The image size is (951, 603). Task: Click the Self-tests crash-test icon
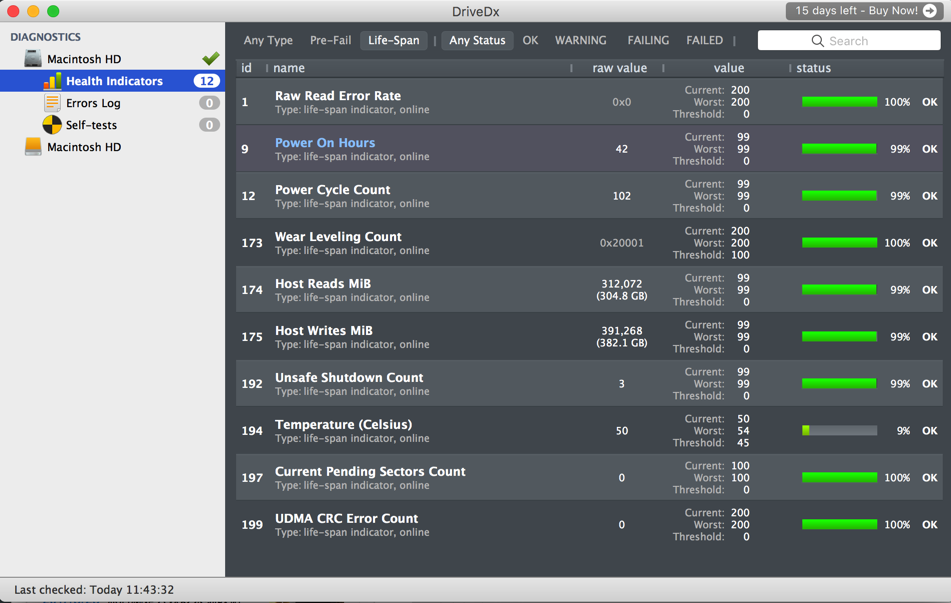coord(52,125)
